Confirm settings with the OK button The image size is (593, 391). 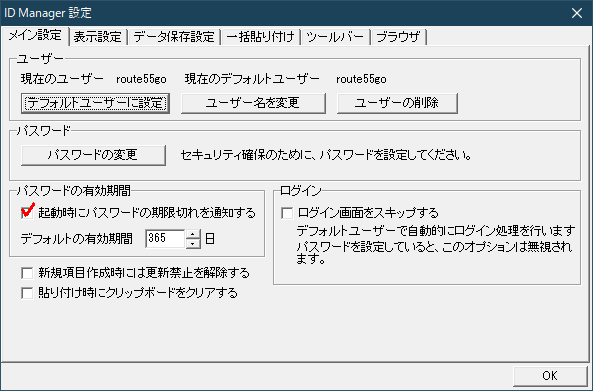point(550,376)
